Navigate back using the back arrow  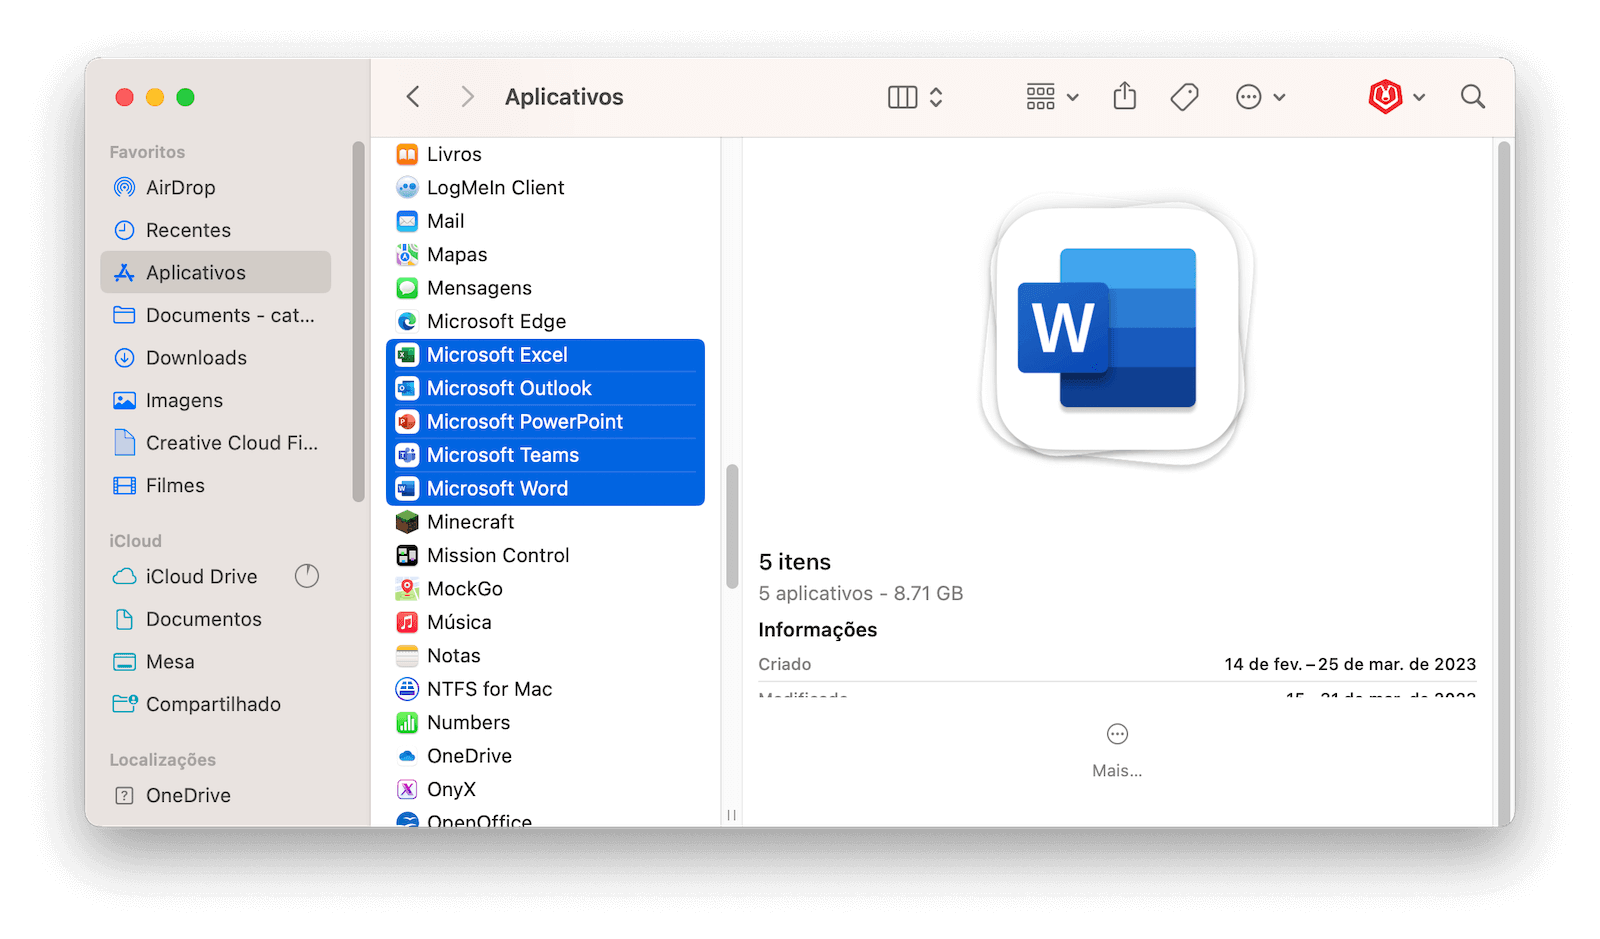412,96
